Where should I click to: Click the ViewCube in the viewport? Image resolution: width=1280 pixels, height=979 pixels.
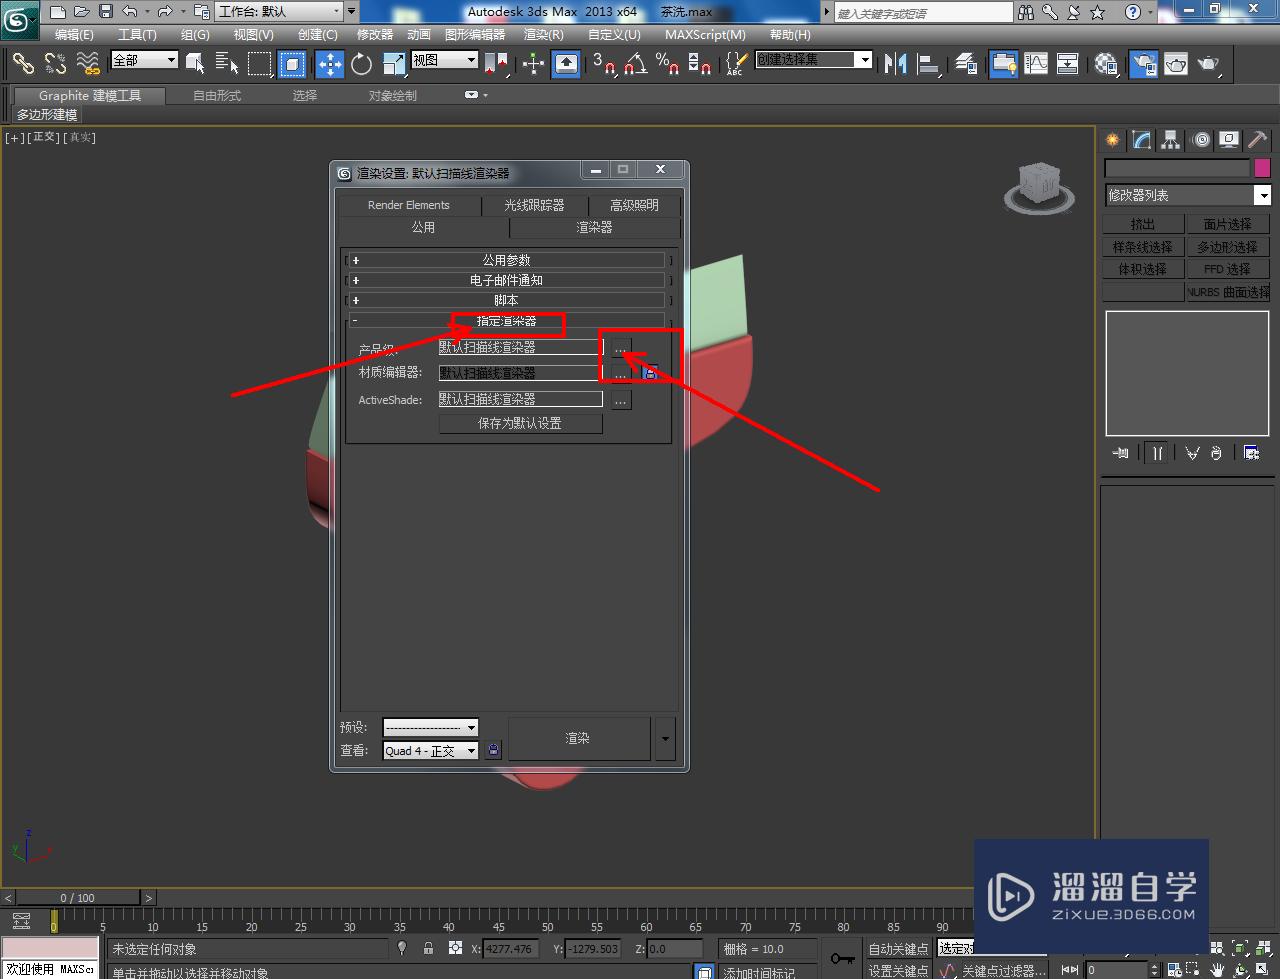click(x=1039, y=186)
